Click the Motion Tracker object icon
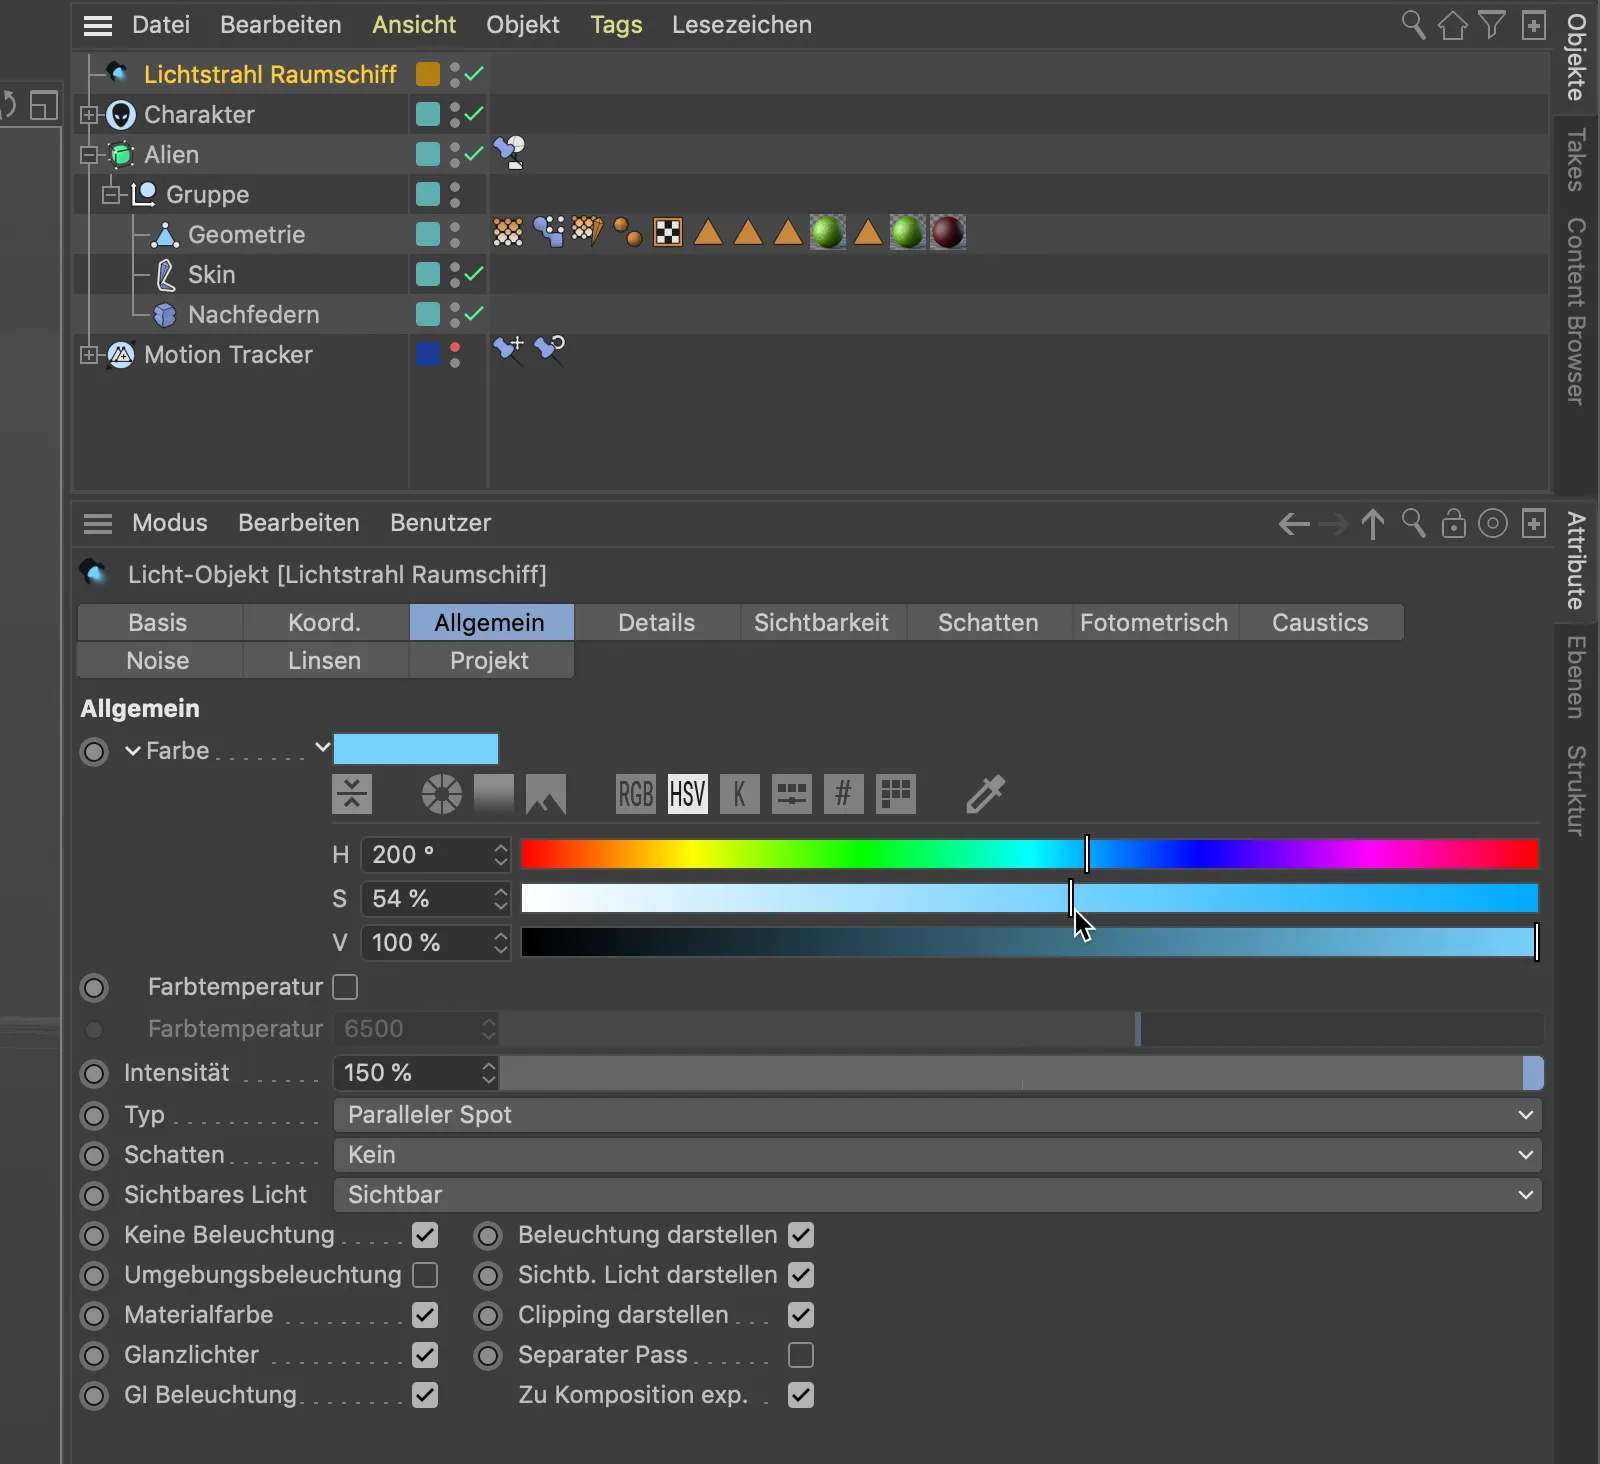Image resolution: width=1600 pixels, height=1464 pixels. click(119, 355)
